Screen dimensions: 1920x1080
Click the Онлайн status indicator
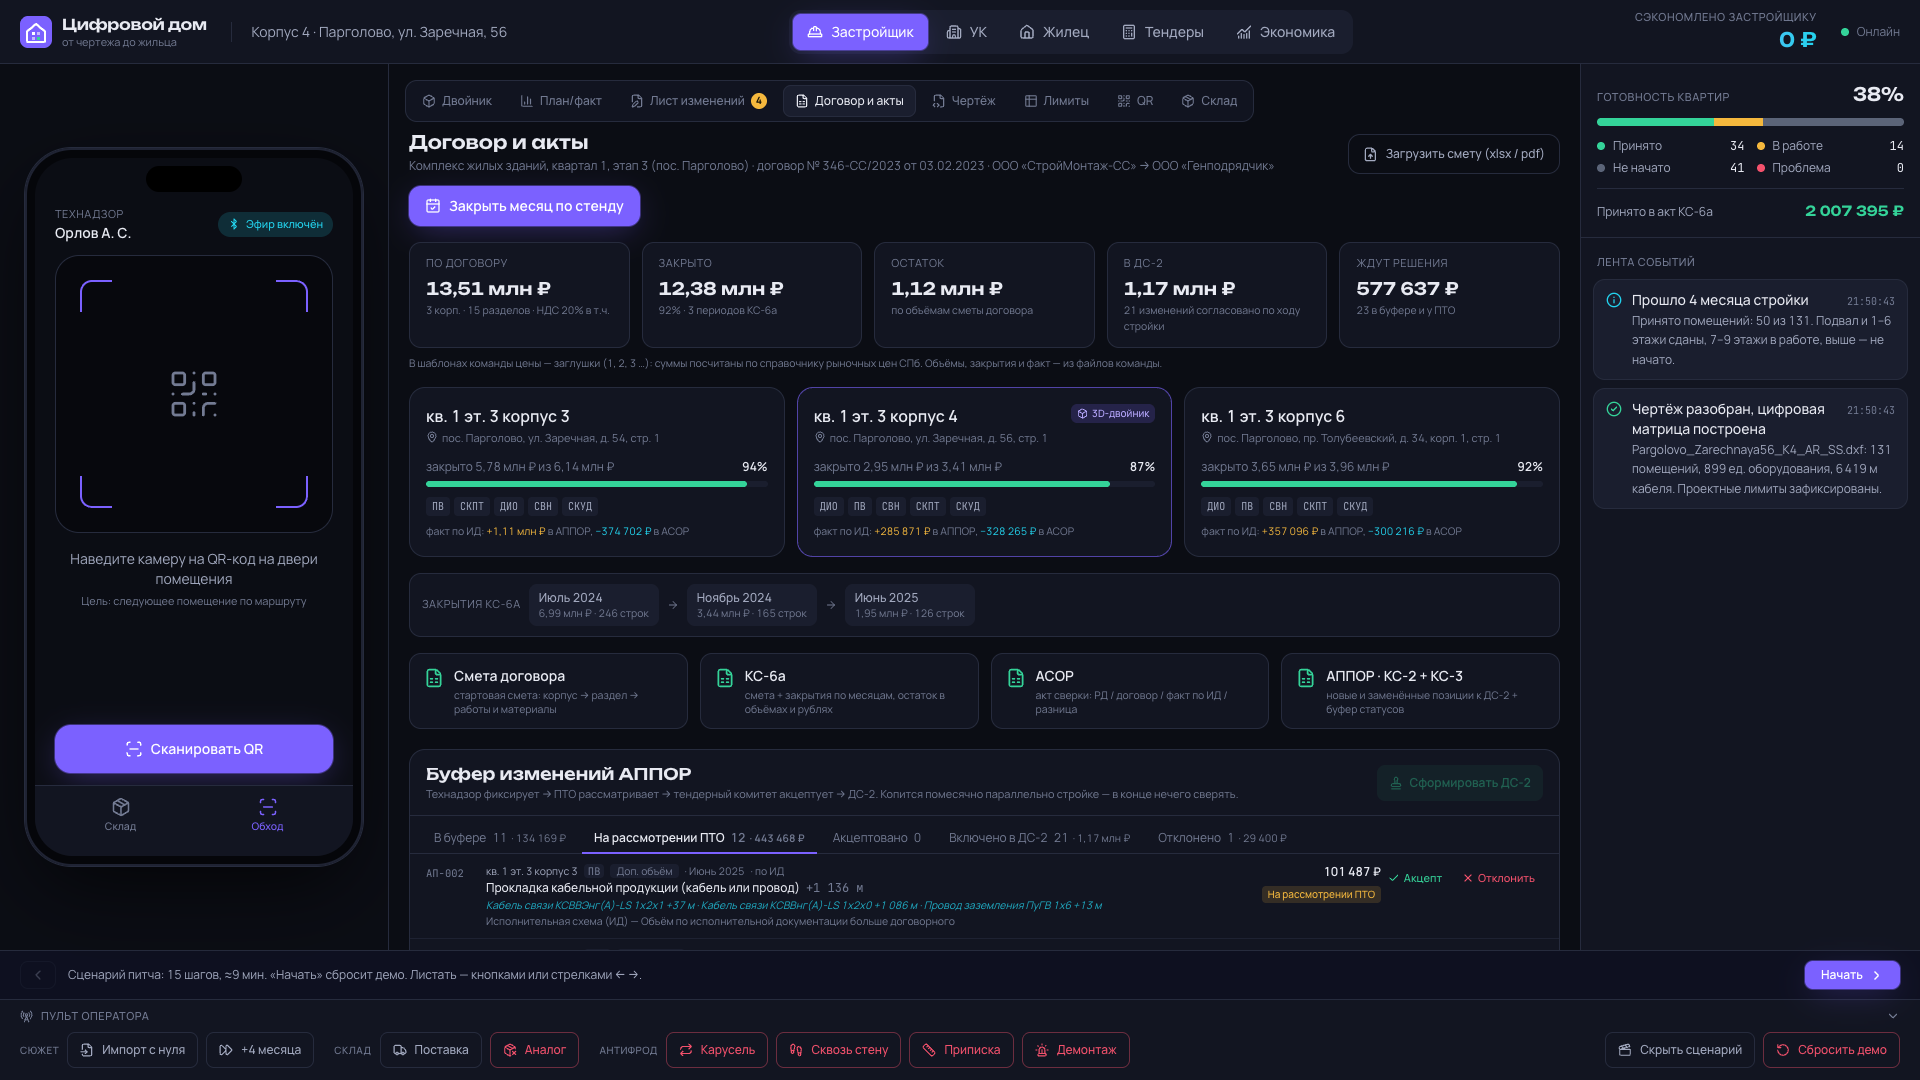coord(1870,32)
